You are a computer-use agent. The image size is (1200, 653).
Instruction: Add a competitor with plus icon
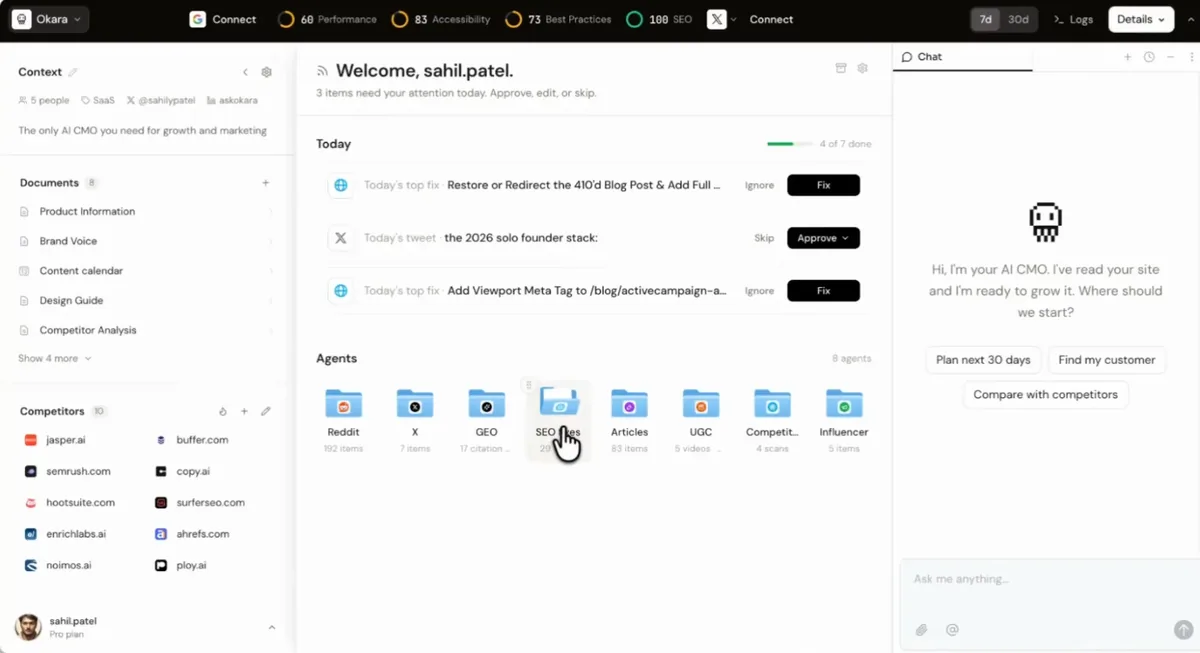244,411
